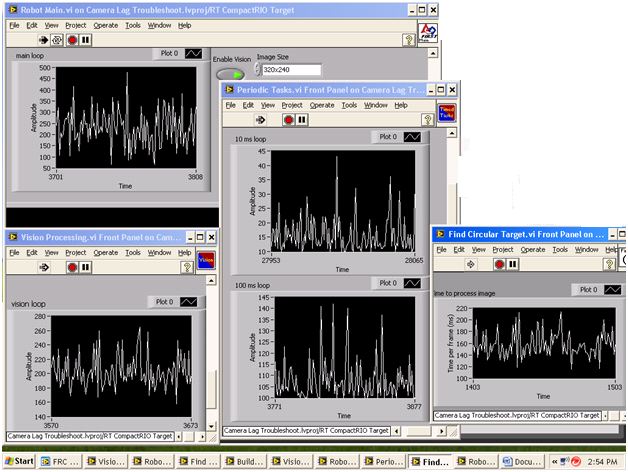Click taskbar clock showing 2:54 PM
This screenshot has width=628, height=472.
pyautogui.click(x=602, y=462)
